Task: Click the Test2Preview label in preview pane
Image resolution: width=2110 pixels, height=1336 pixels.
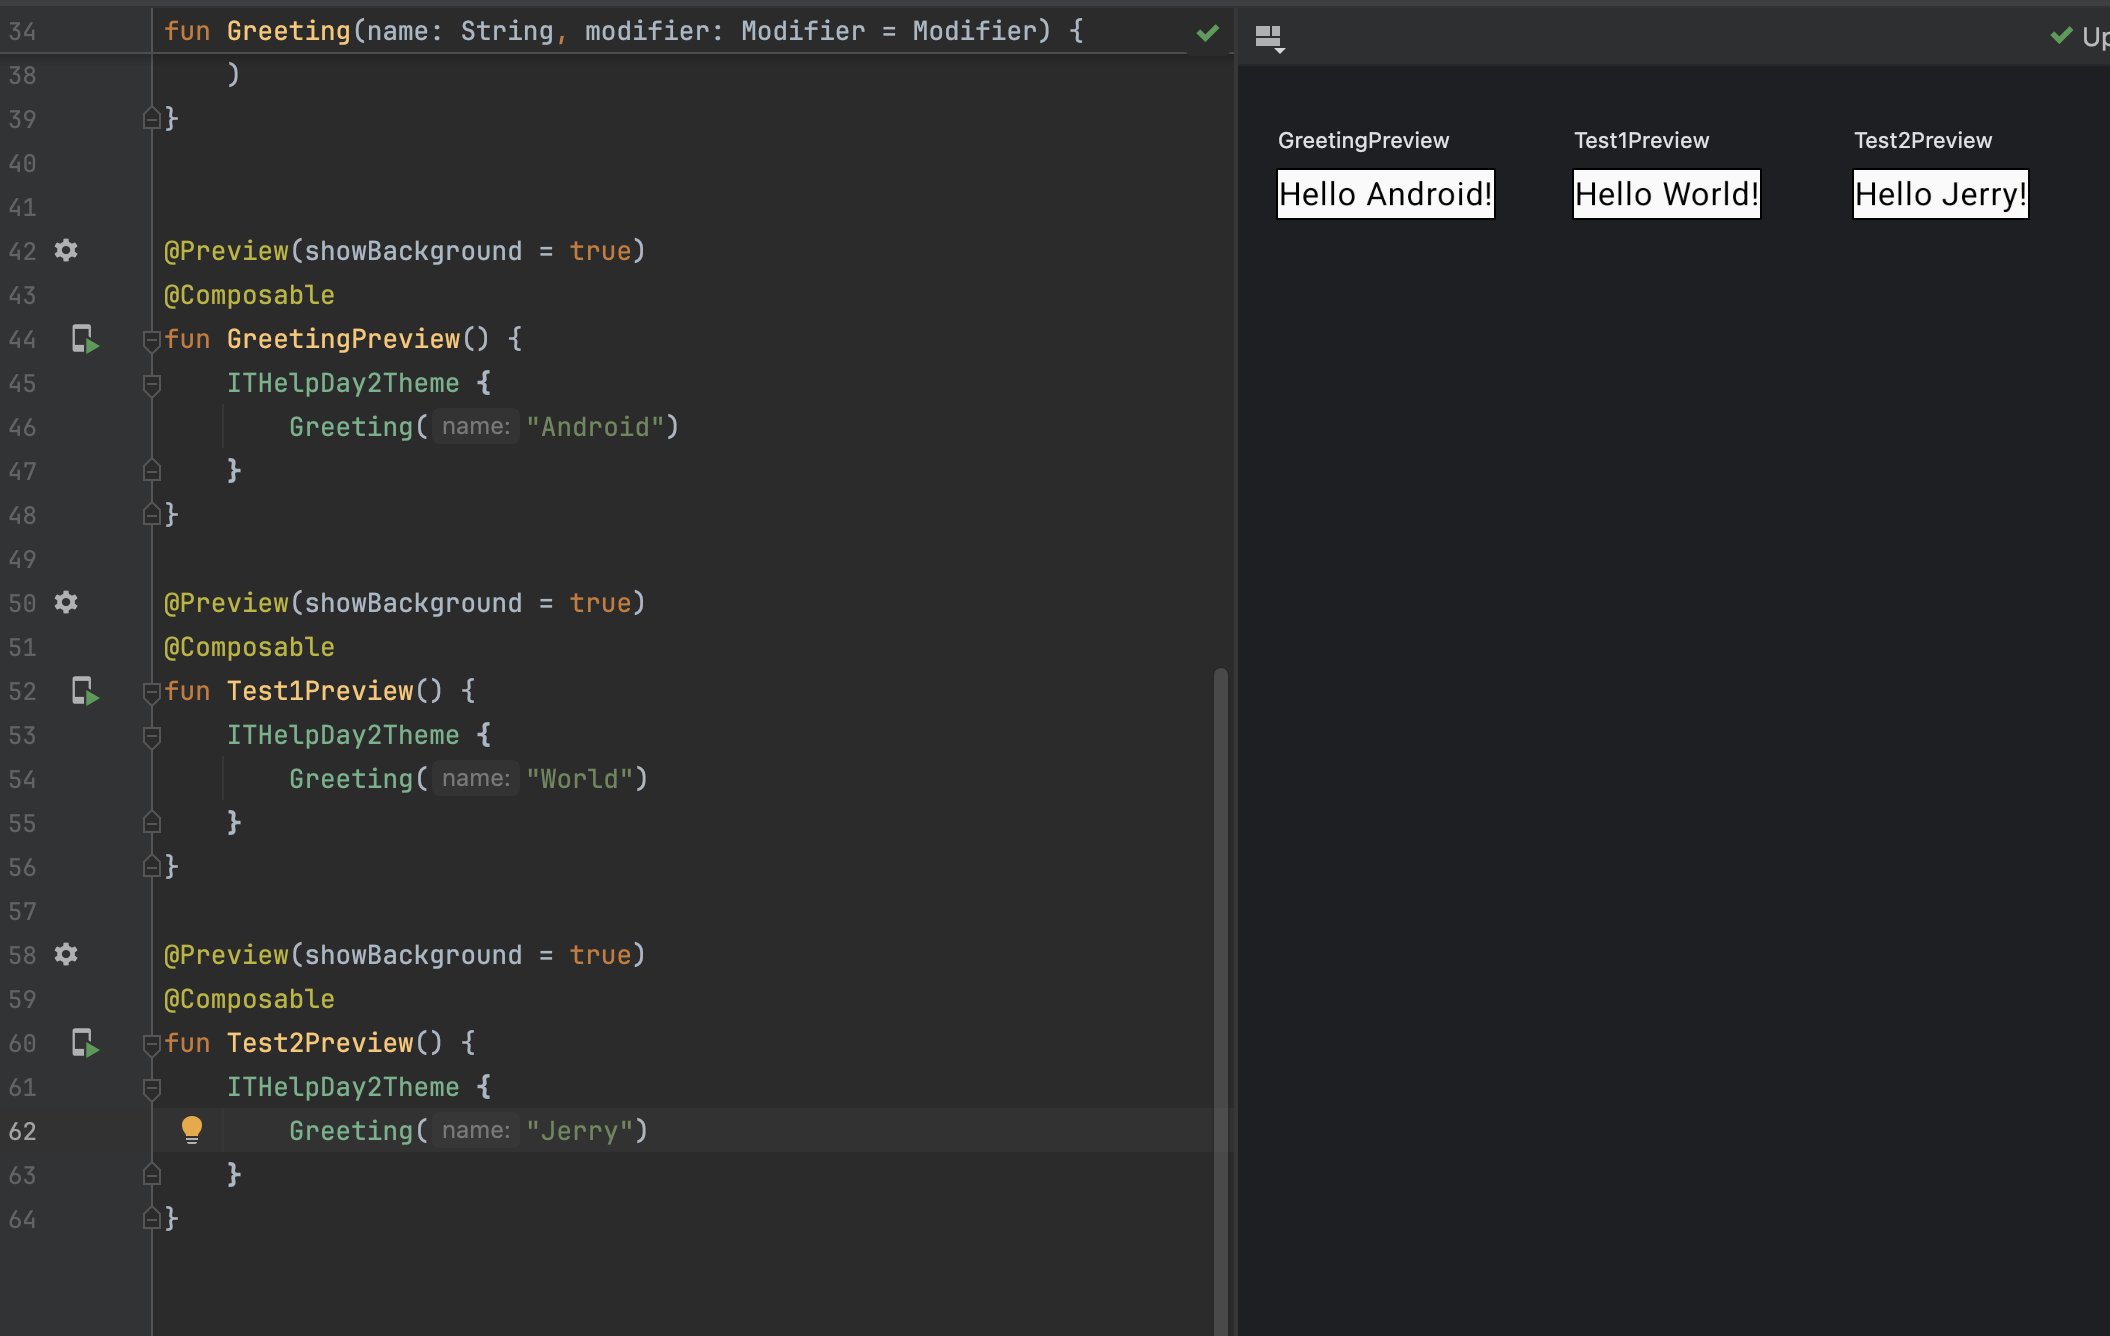Action: point(1922,140)
